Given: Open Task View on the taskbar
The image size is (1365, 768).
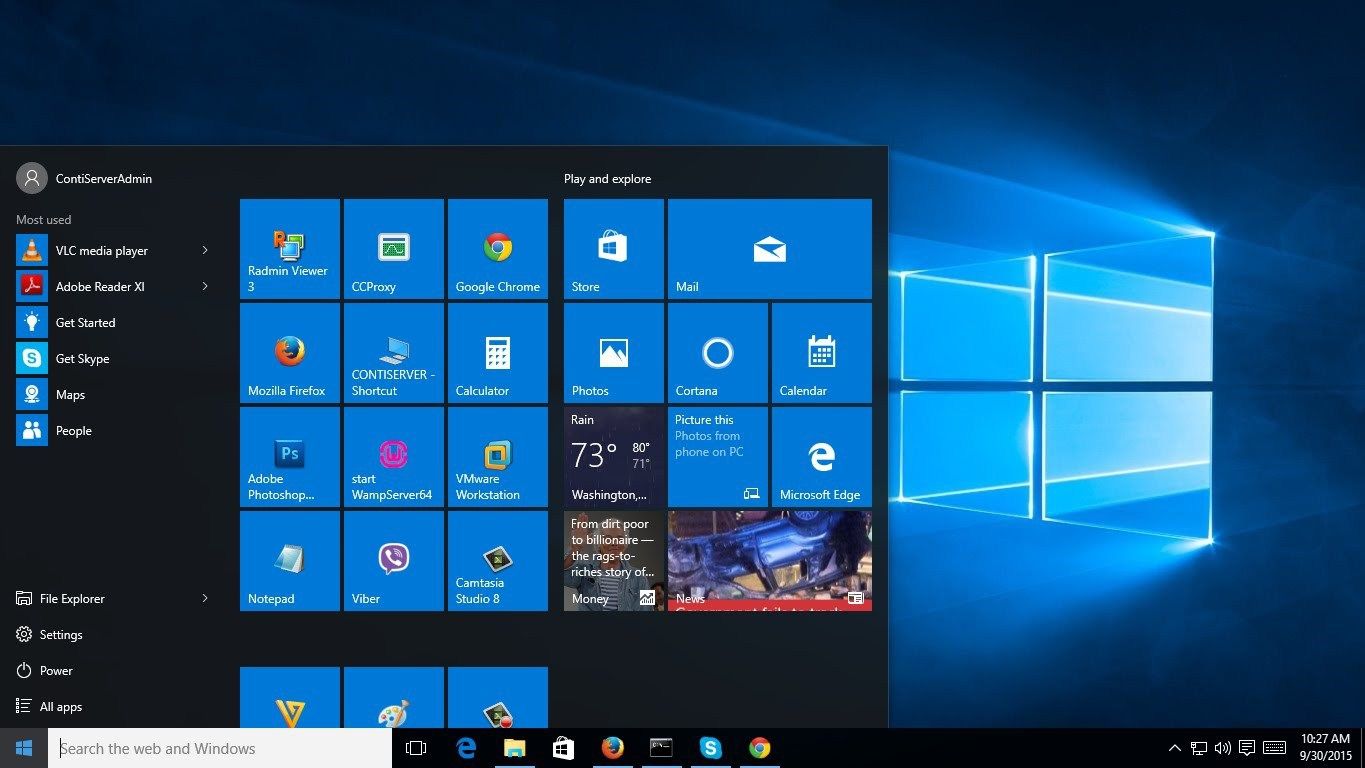Looking at the screenshot, I should point(415,747).
